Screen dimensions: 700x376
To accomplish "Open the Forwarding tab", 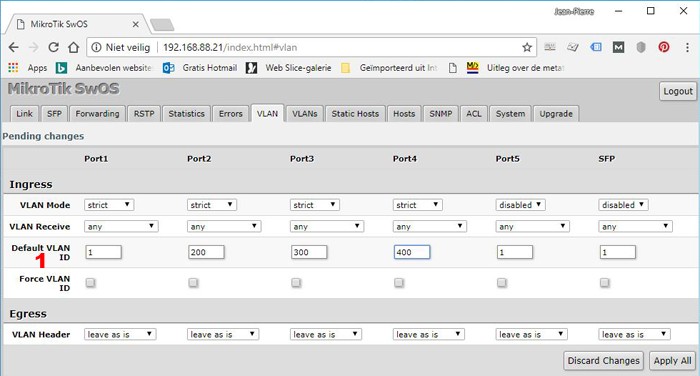I will (97, 114).
